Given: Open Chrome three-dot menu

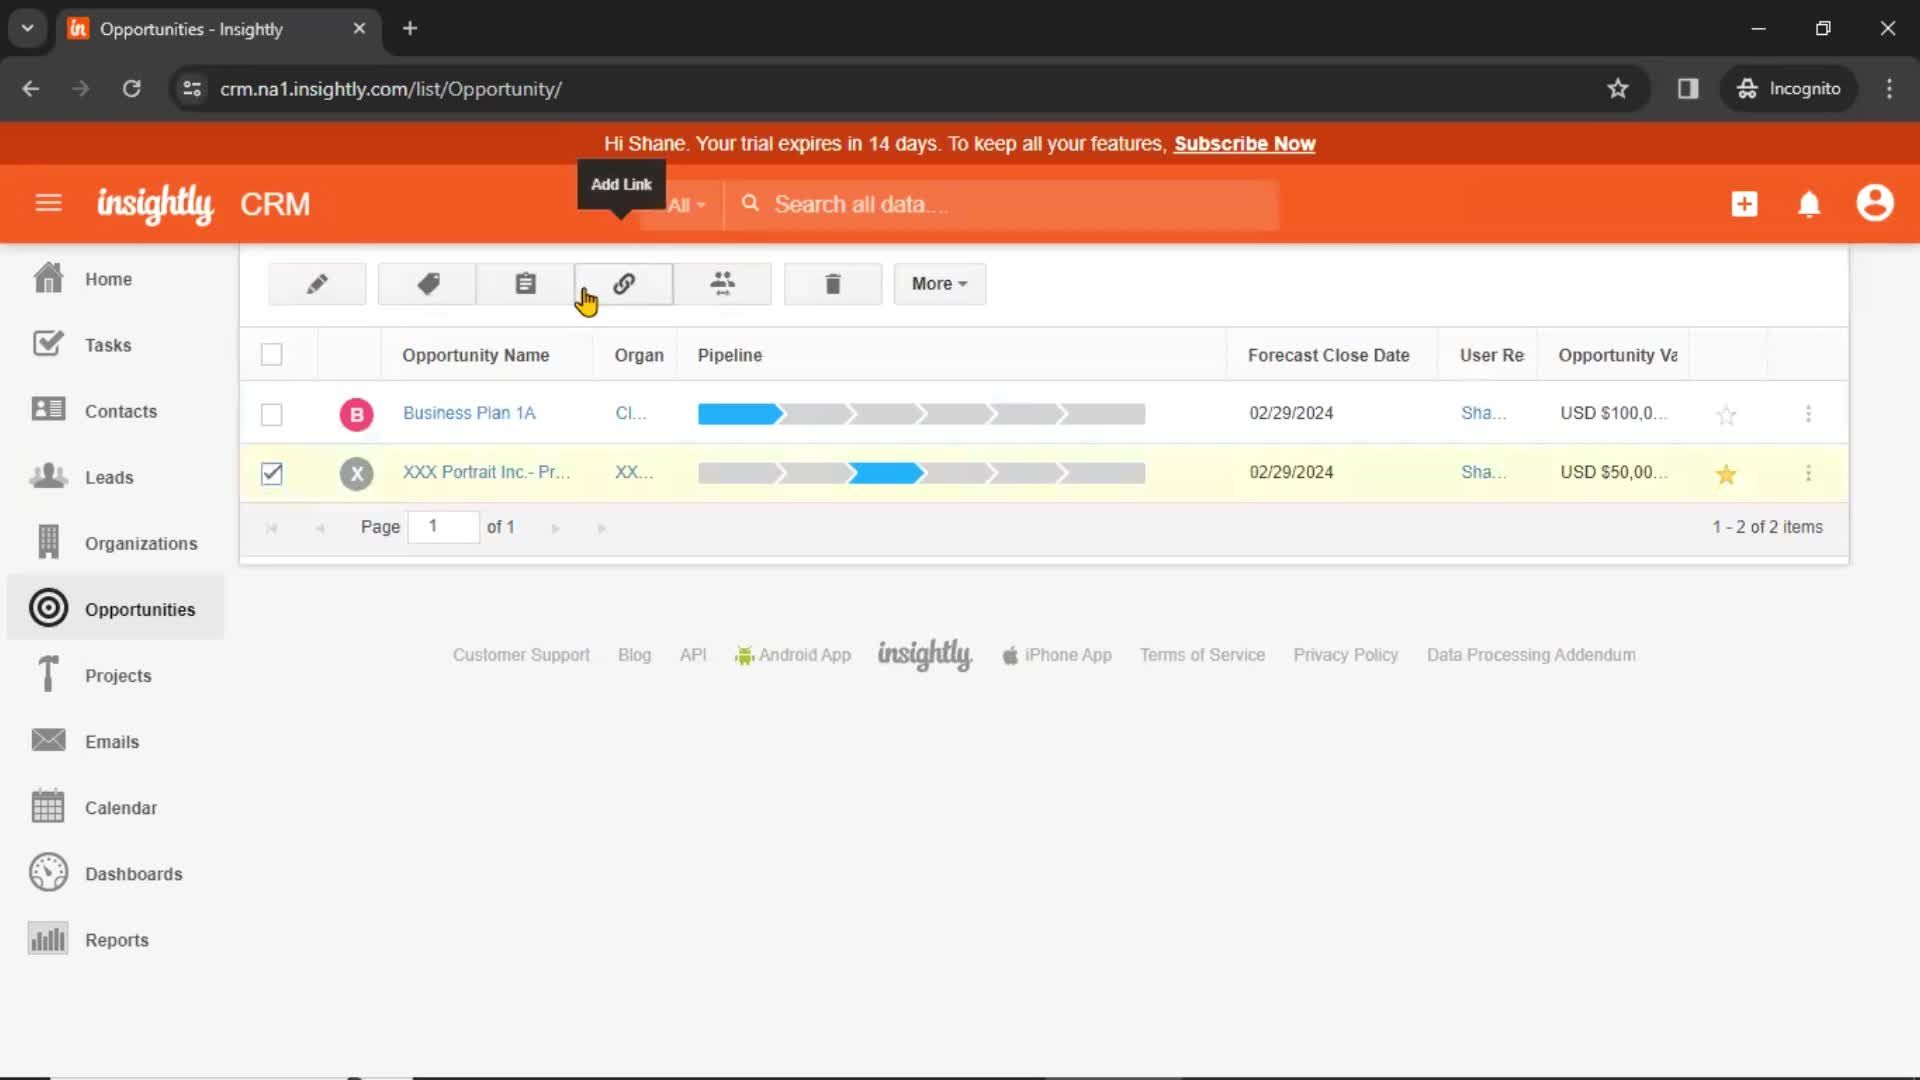Looking at the screenshot, I should click(1889, 89).
